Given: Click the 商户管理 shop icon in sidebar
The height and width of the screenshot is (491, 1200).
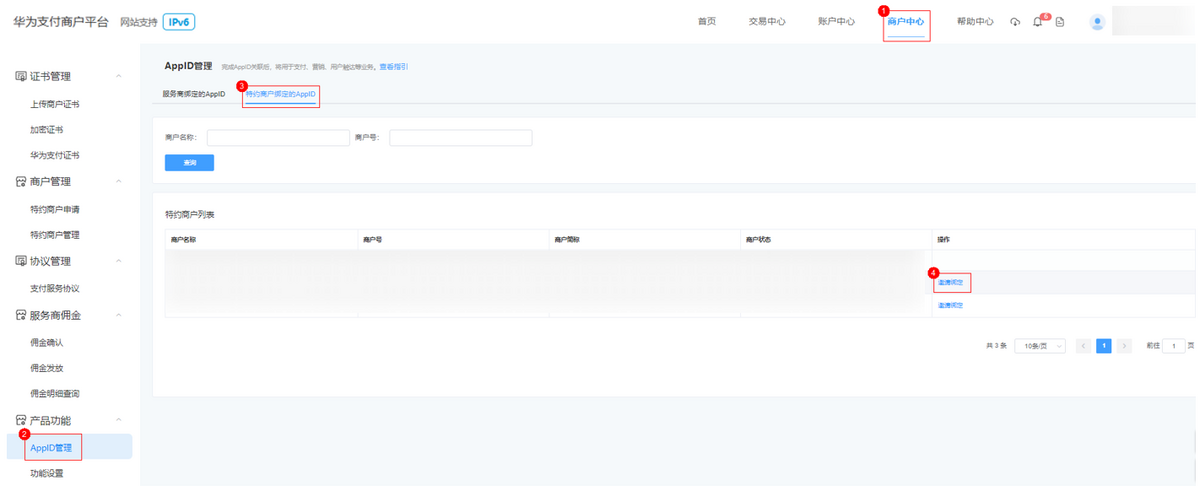Looking at the screenshot, I should click(x=20, y=182).
